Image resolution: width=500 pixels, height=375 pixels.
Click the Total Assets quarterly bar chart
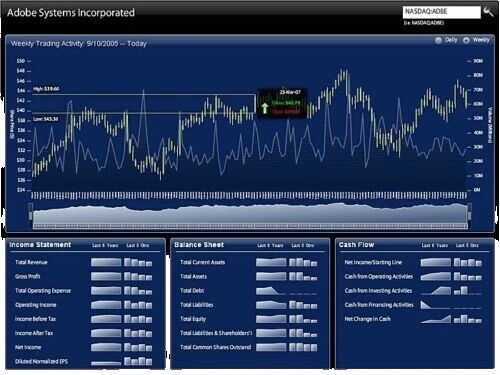(303, 276)
